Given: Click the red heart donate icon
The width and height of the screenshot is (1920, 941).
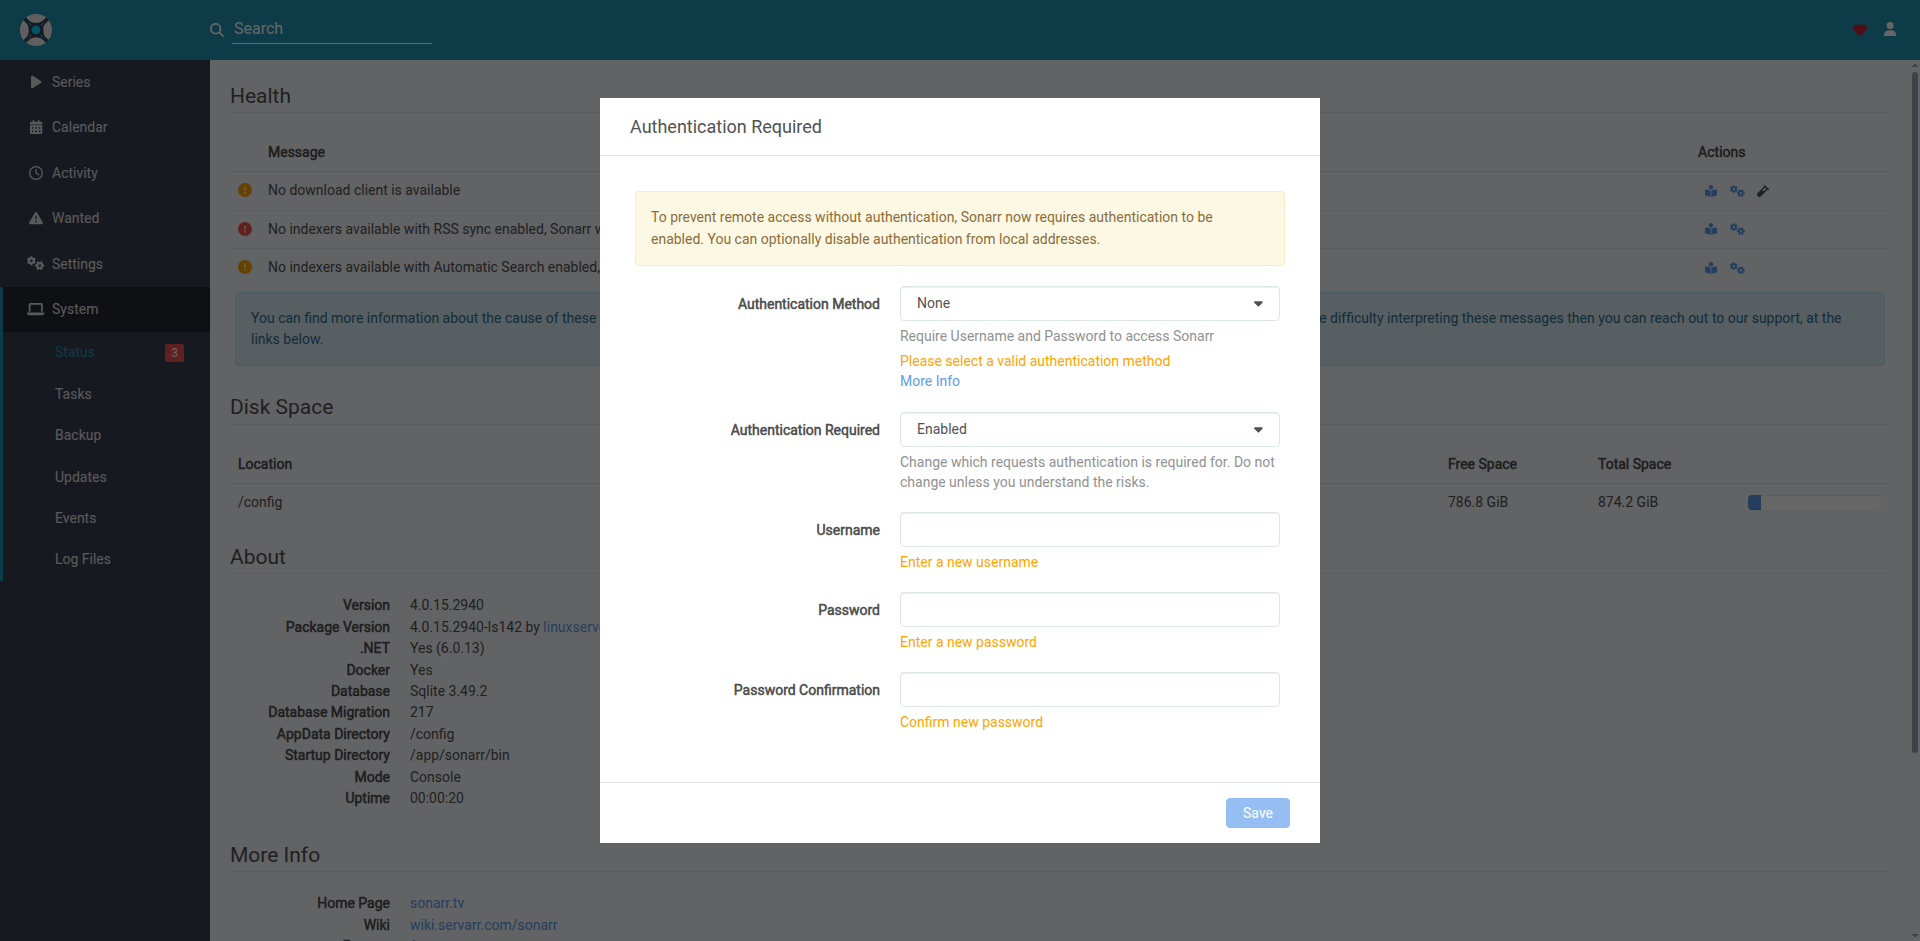Looking at the screenshot, I should (x=1860, y=30).
